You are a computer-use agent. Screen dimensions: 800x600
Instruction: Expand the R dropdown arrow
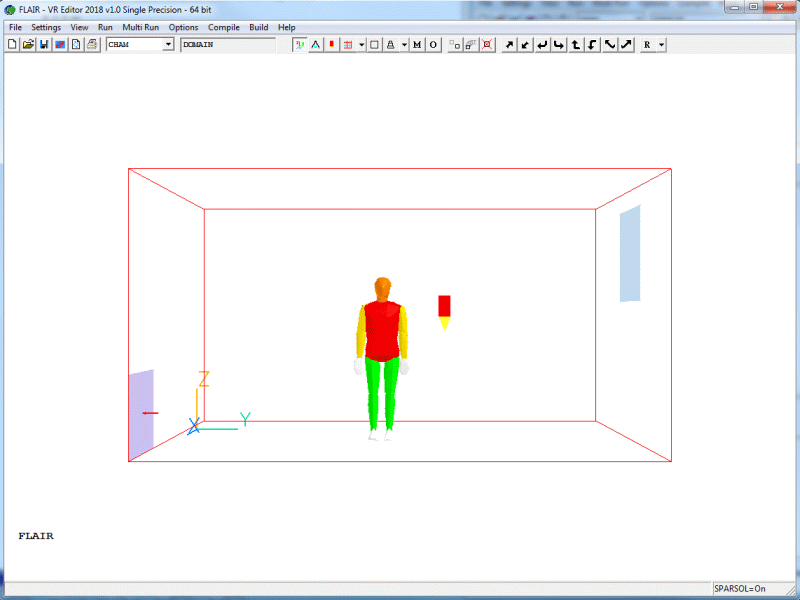click(x=661, y=45)
